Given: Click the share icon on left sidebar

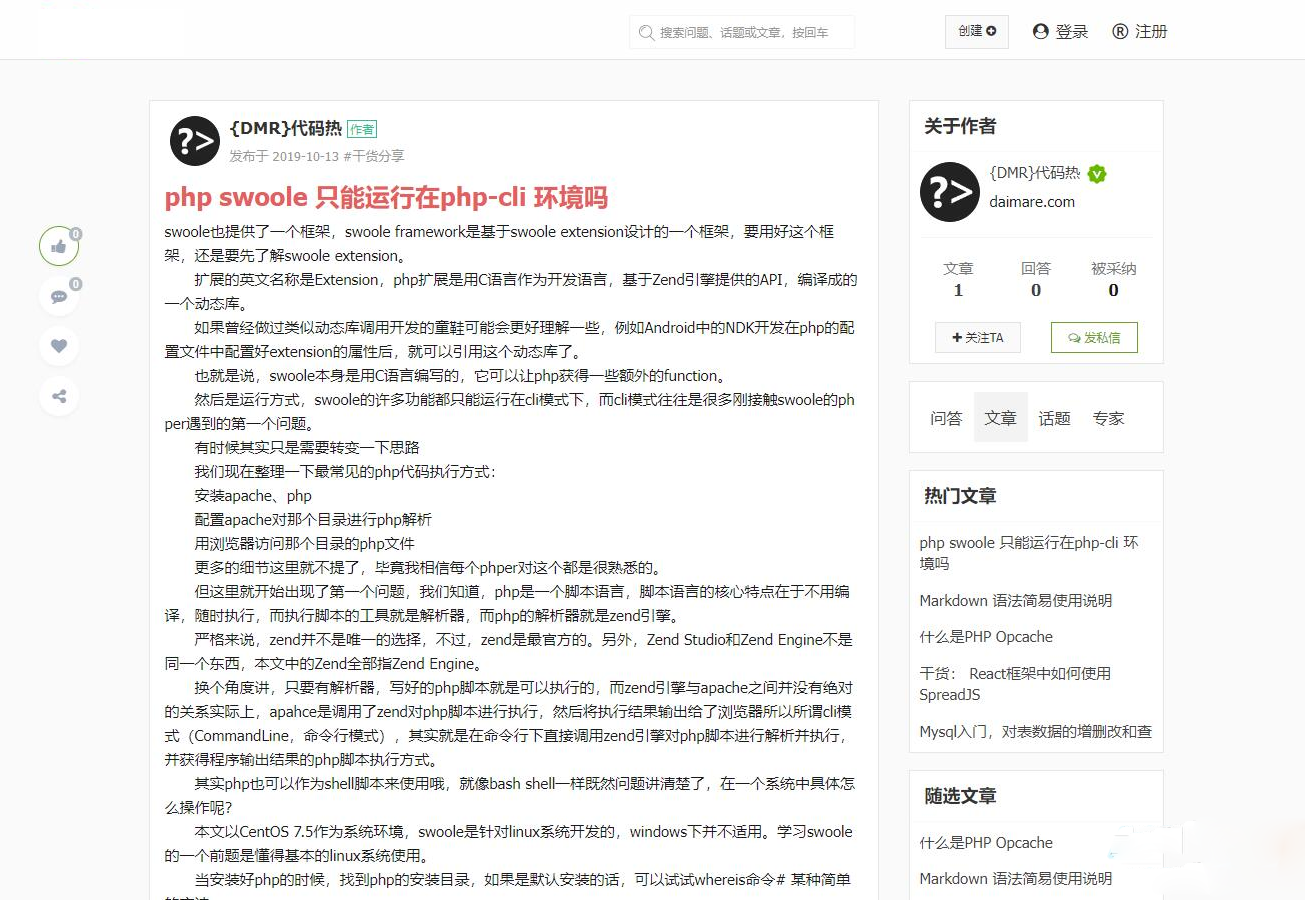Looking at the screenshot, I should (x=59, y=396).
